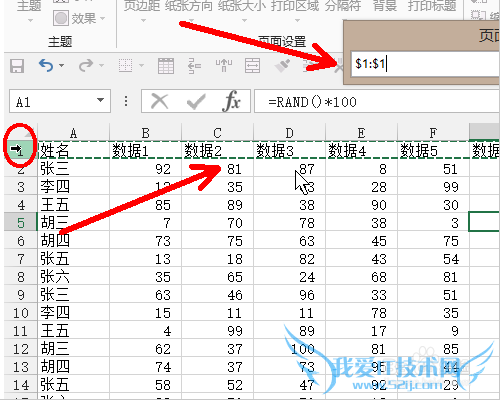The height and width of the screenshot is (400, 500).
Task: Click cell B2 showing 92
Action: tap(145, 168)
